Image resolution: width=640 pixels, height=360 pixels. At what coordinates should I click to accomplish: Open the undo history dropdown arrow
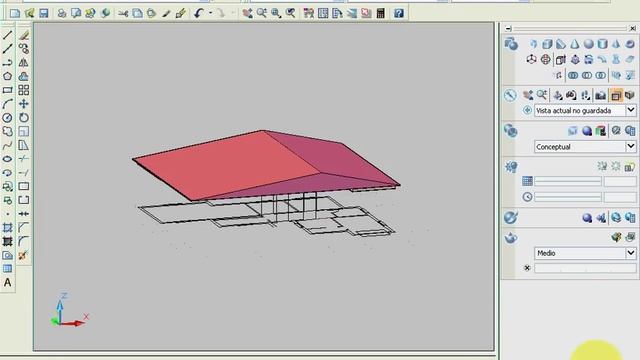211,13
